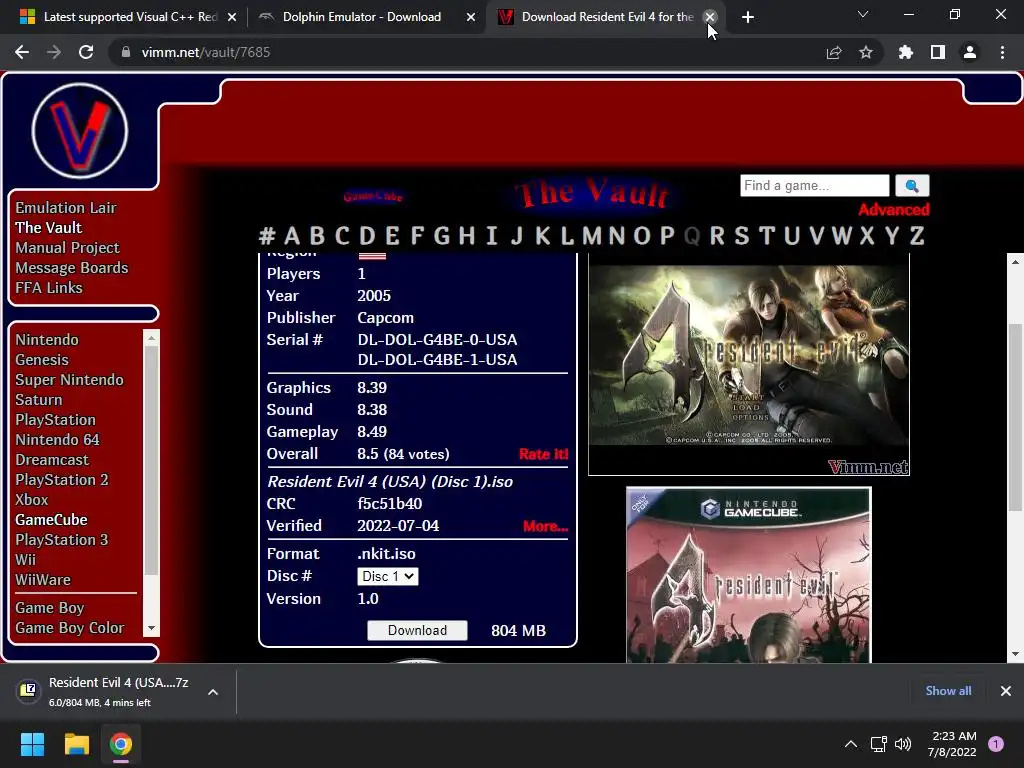Toggle the browser side panel icon

(x=938, y=52)
